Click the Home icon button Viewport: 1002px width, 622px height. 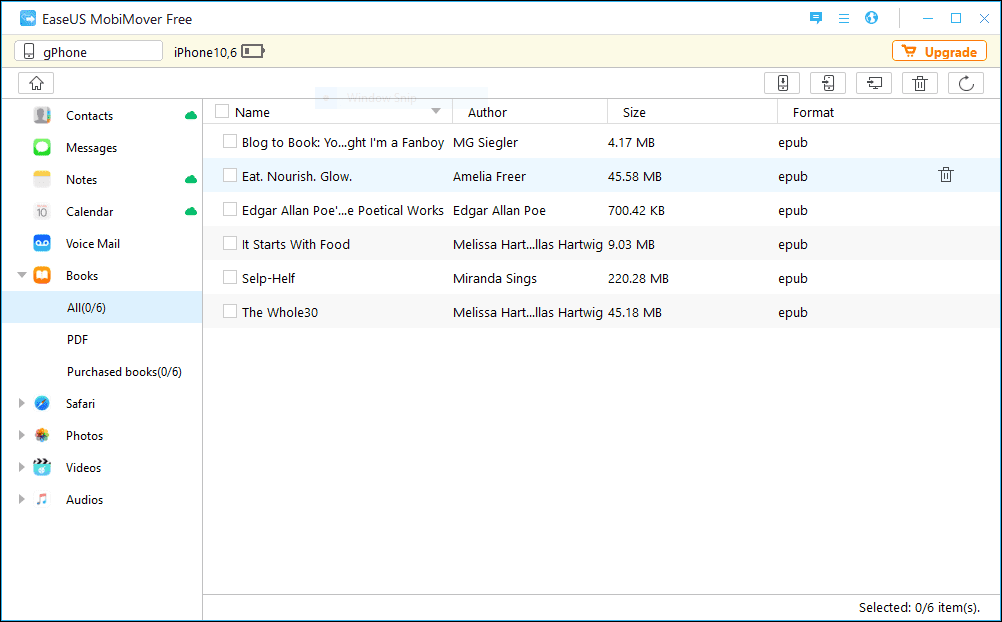[x=36, y=84]
